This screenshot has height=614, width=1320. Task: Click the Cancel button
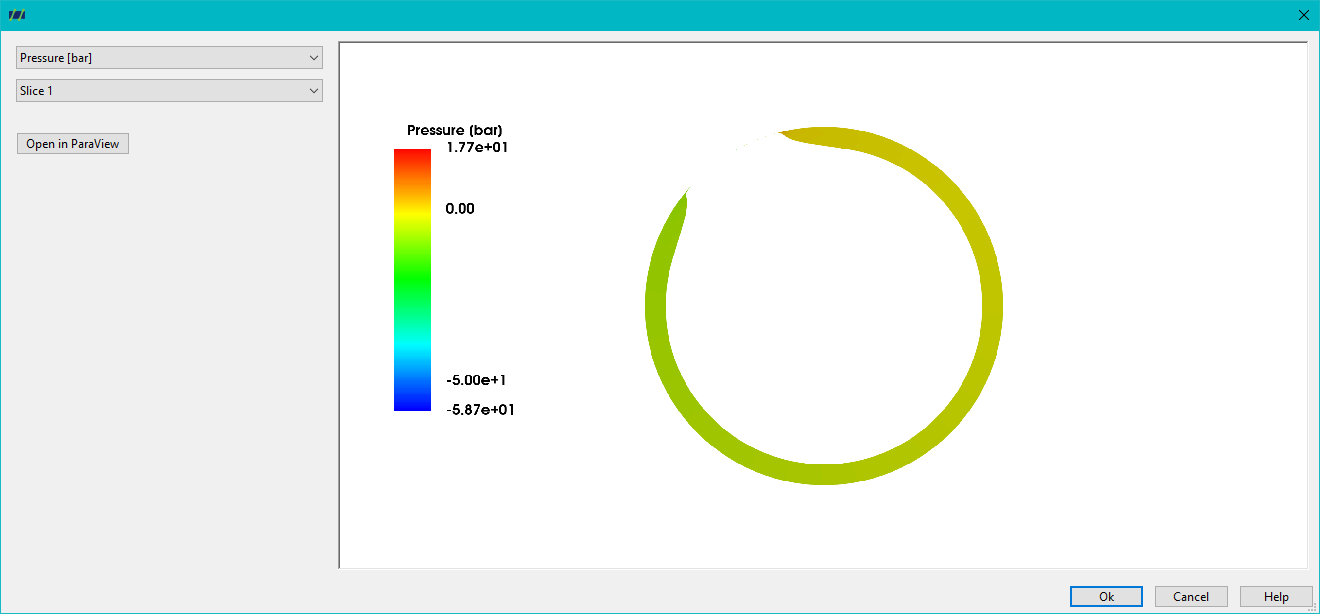click(x=1191, y=596)
